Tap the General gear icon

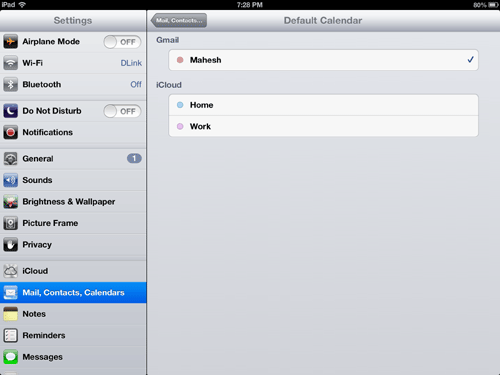[10, 159]
